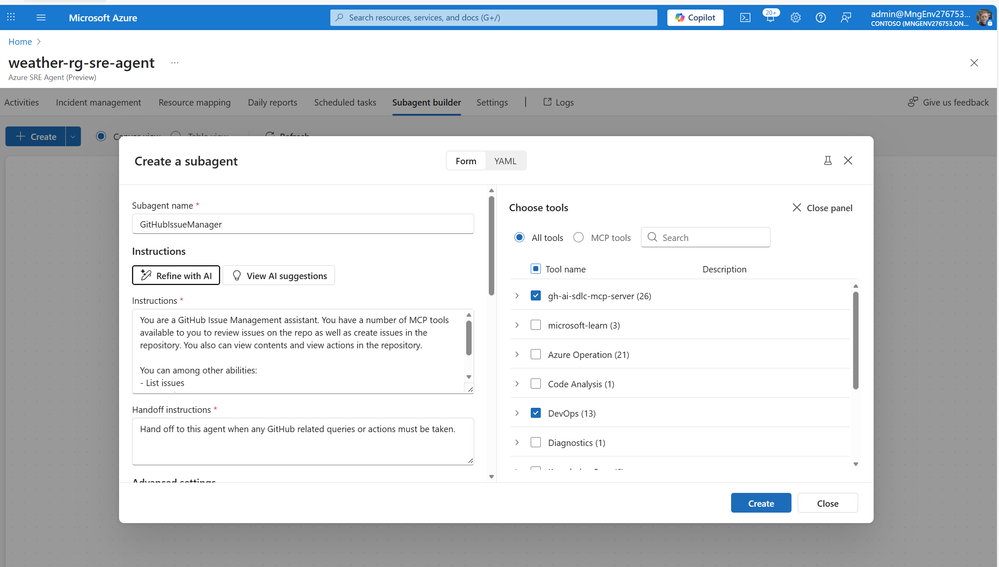Open Cloud Shell icon in header

745,17
